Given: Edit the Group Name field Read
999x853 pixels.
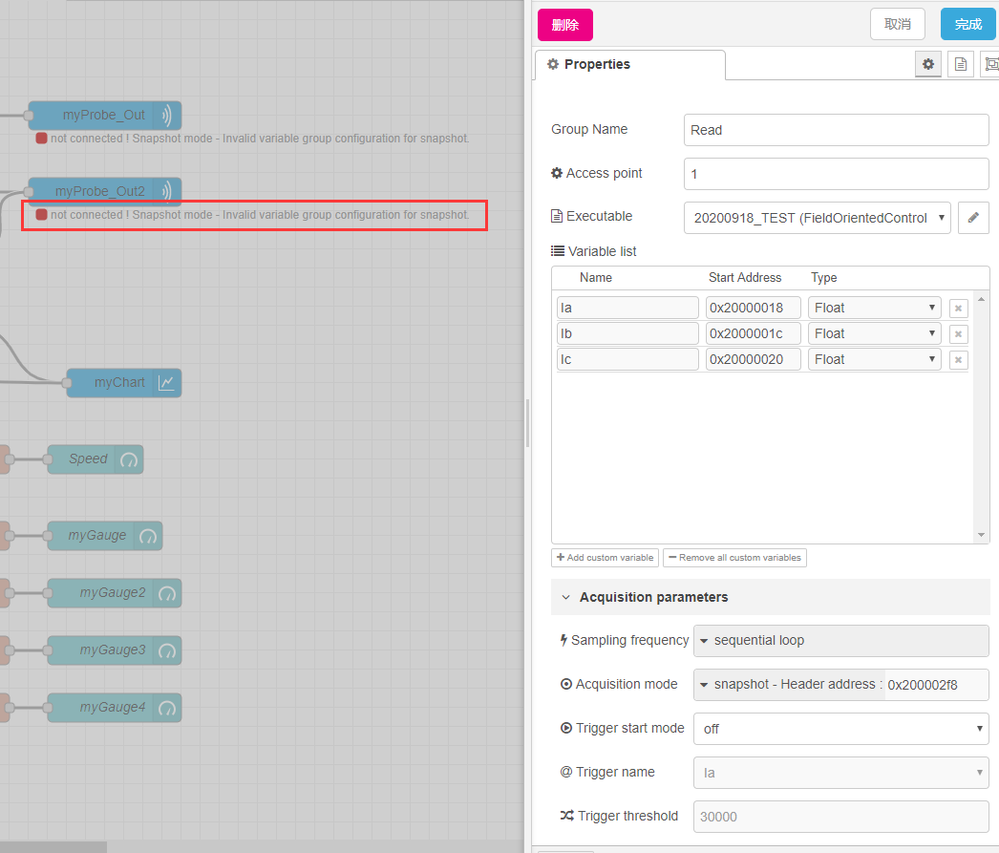Looking at the screenshot, I should click(x=836, y=130).
